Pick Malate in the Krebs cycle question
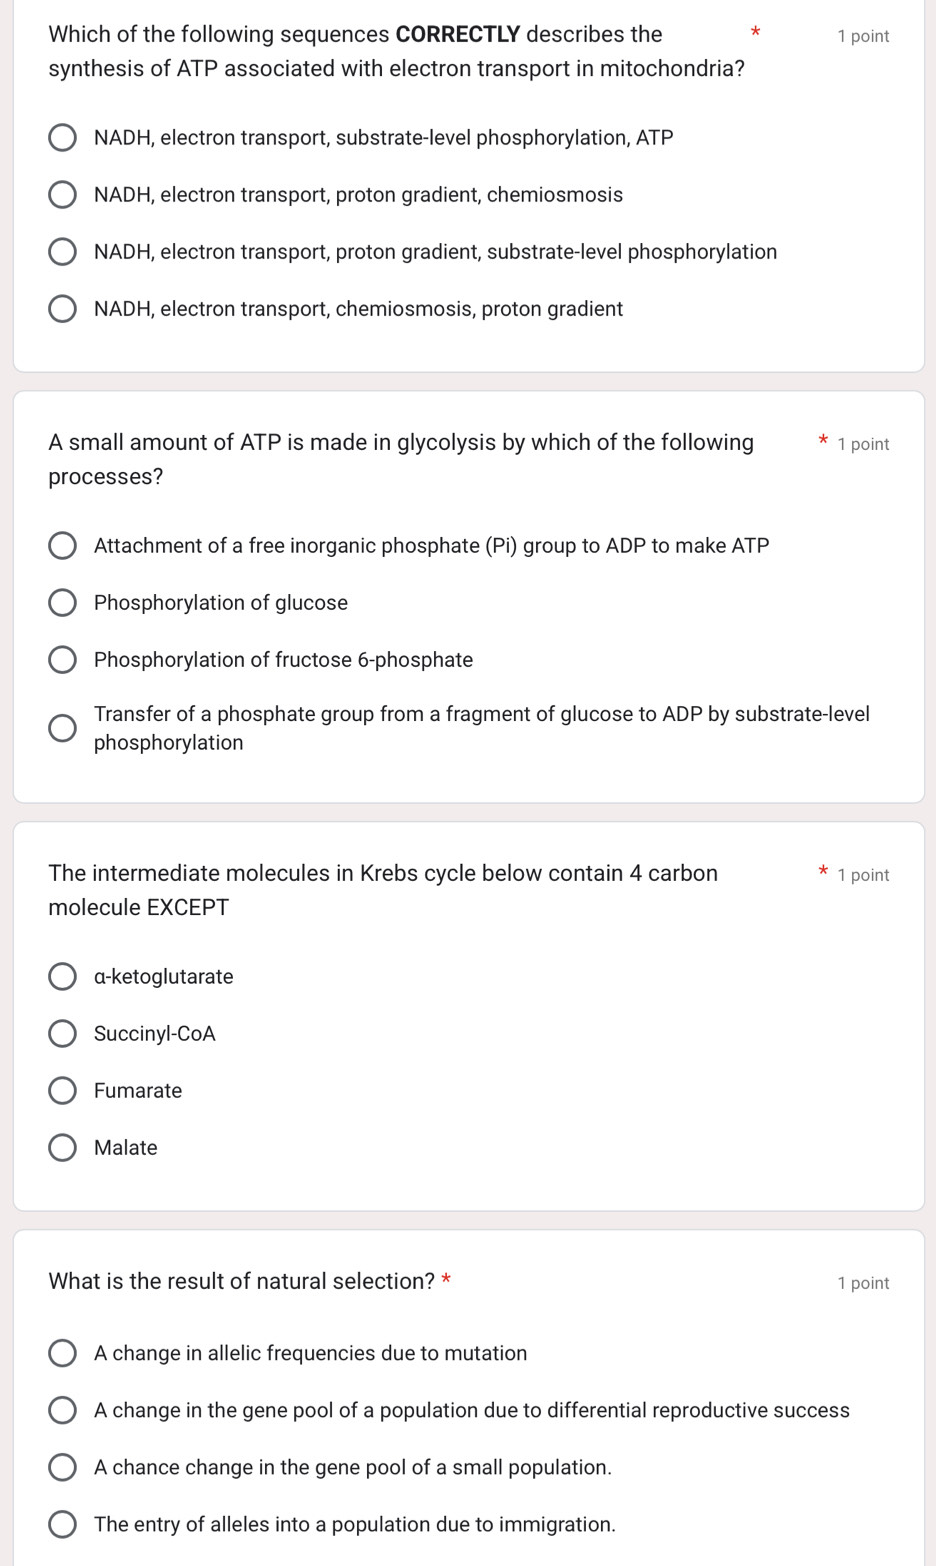The height and width of the screenshot is (1566, 936). click(x=62, y=1146)
